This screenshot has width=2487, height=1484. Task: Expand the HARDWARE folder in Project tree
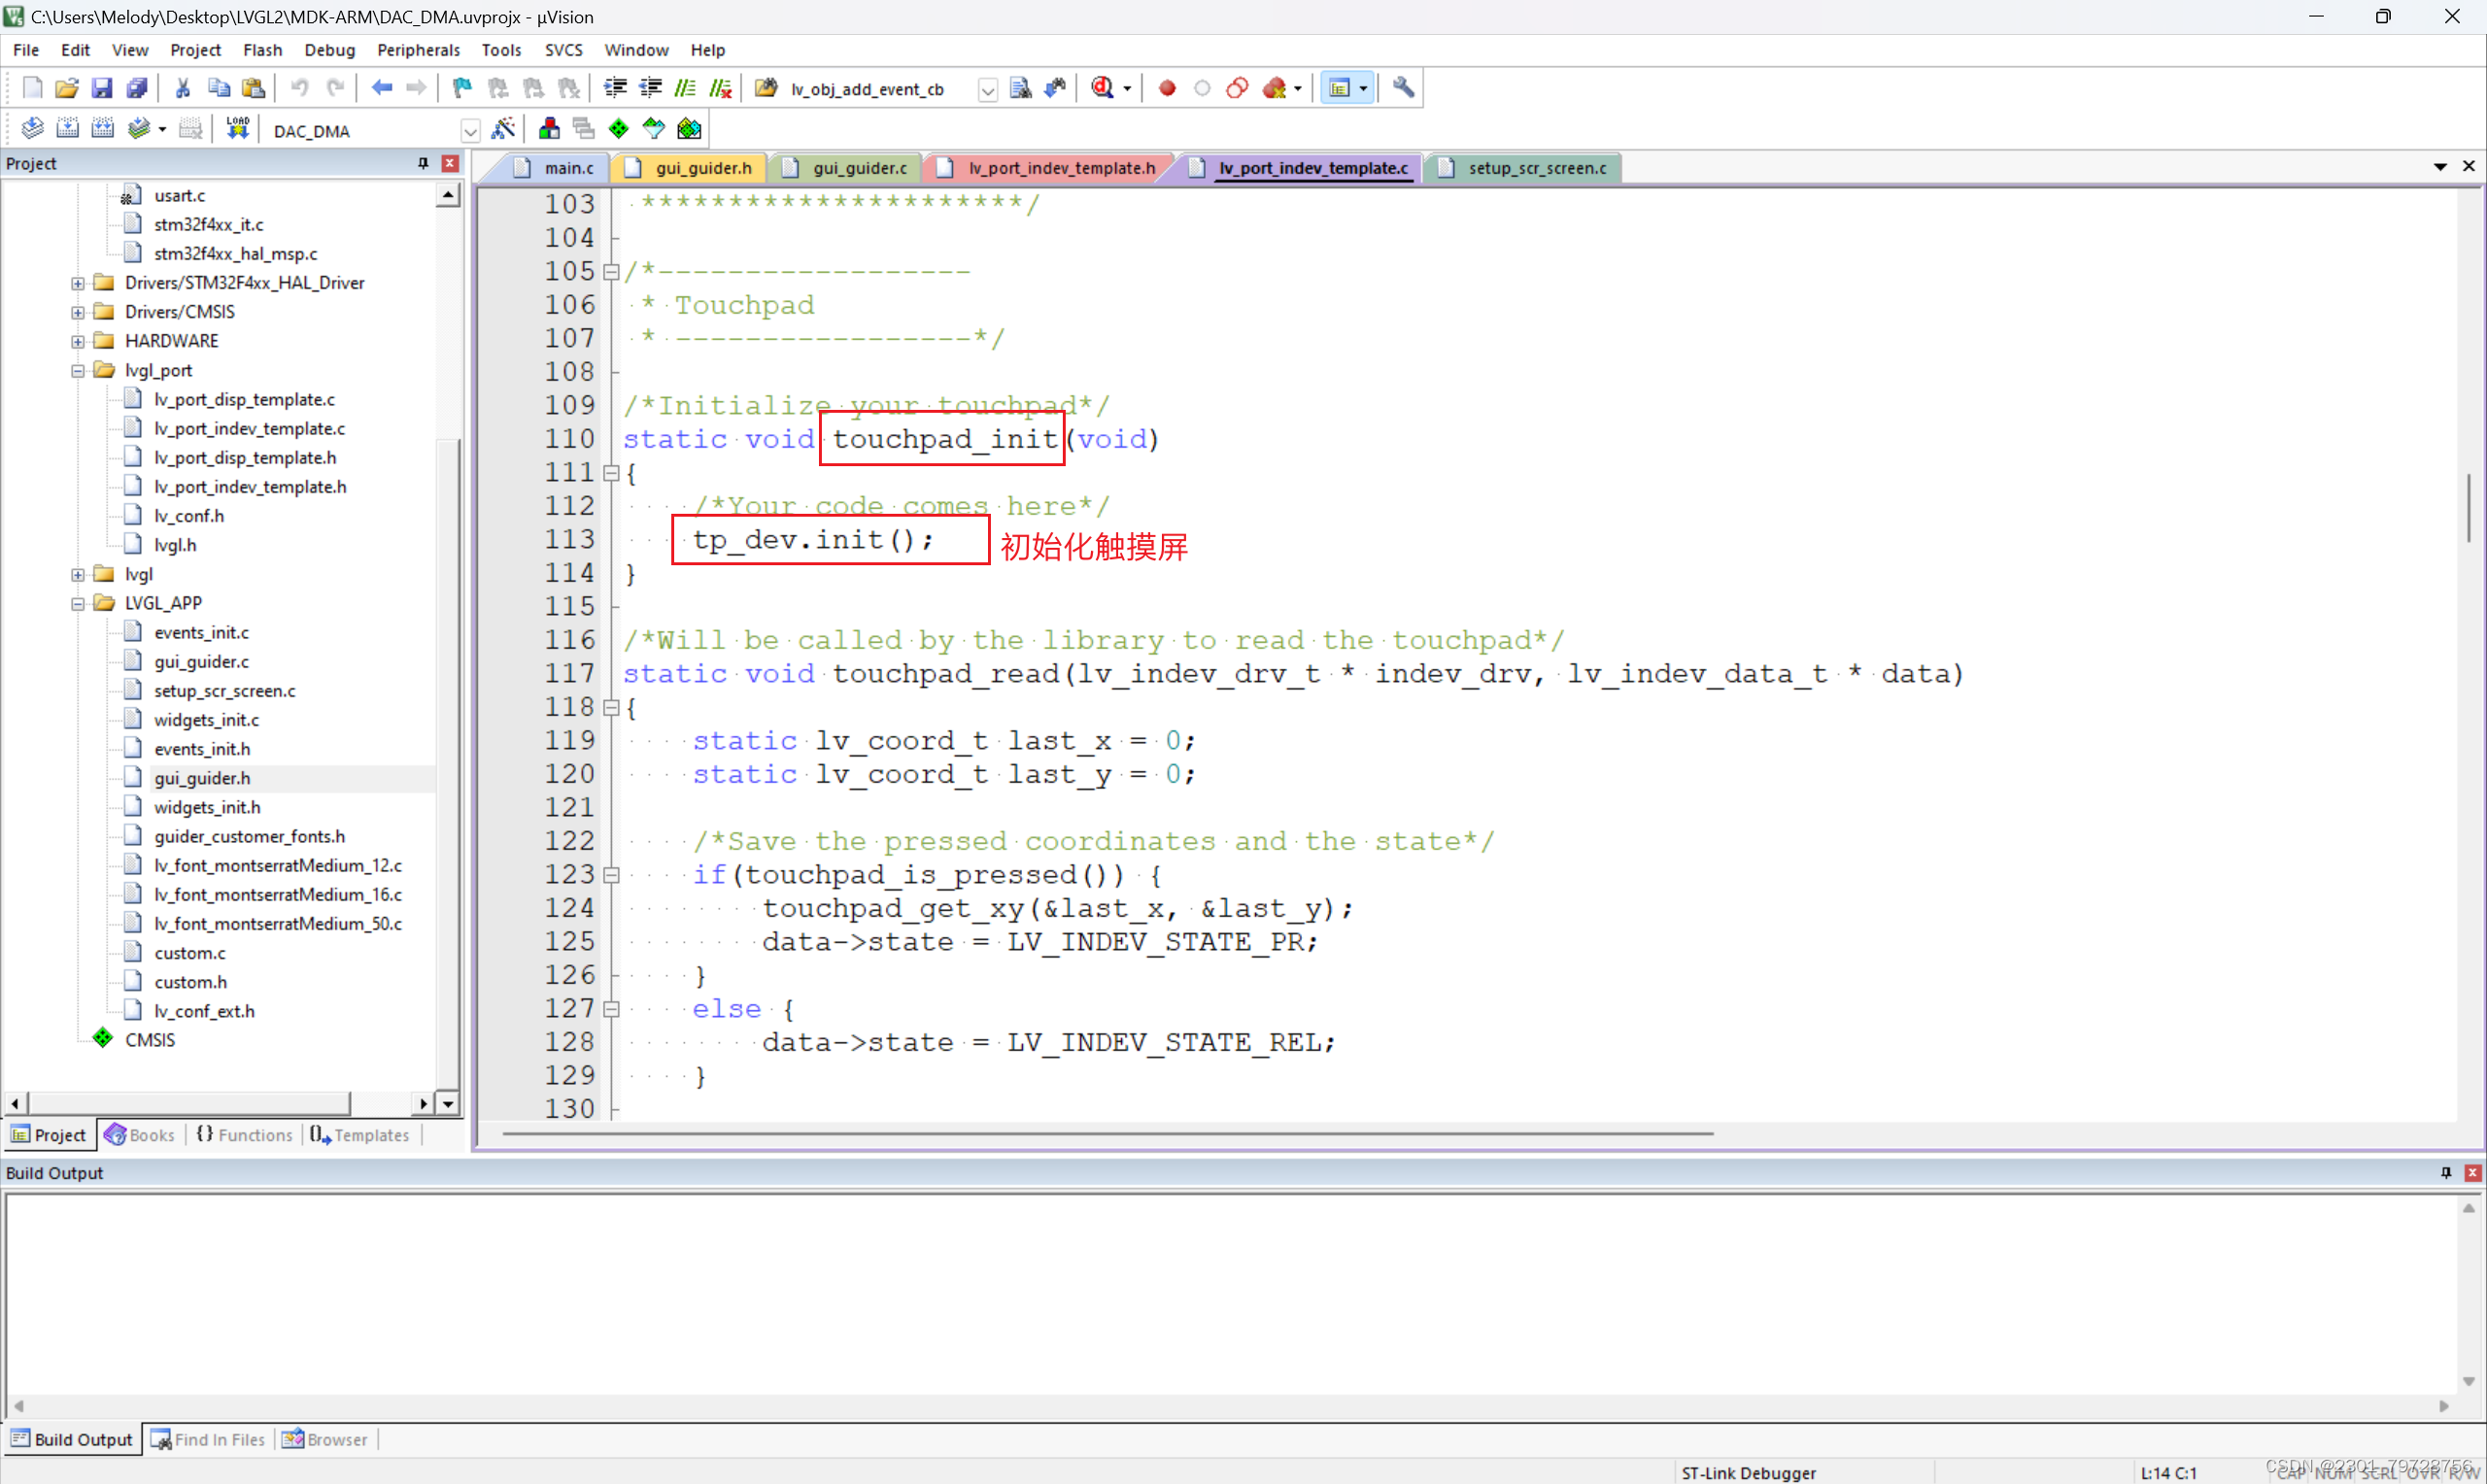[x=78, y=340]
